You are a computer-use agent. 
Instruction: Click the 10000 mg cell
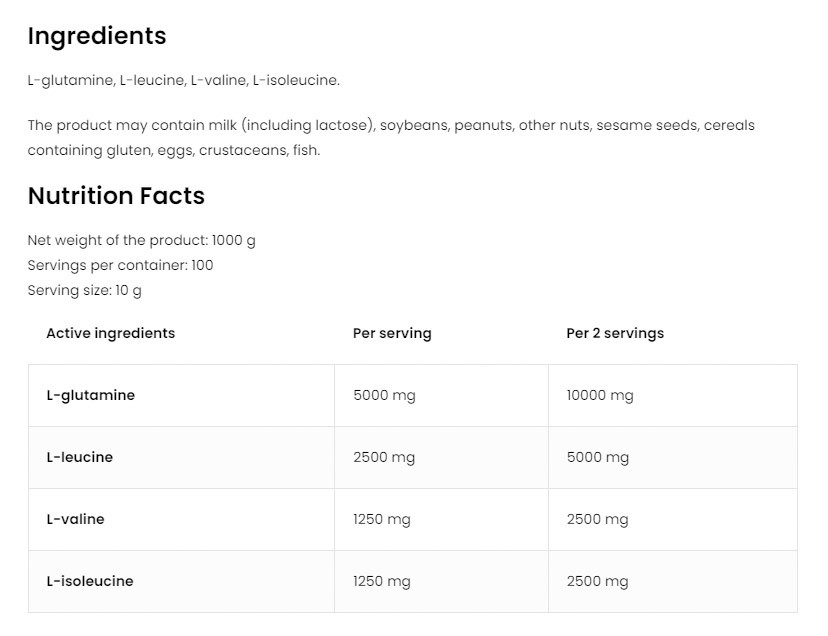[600, 395]
